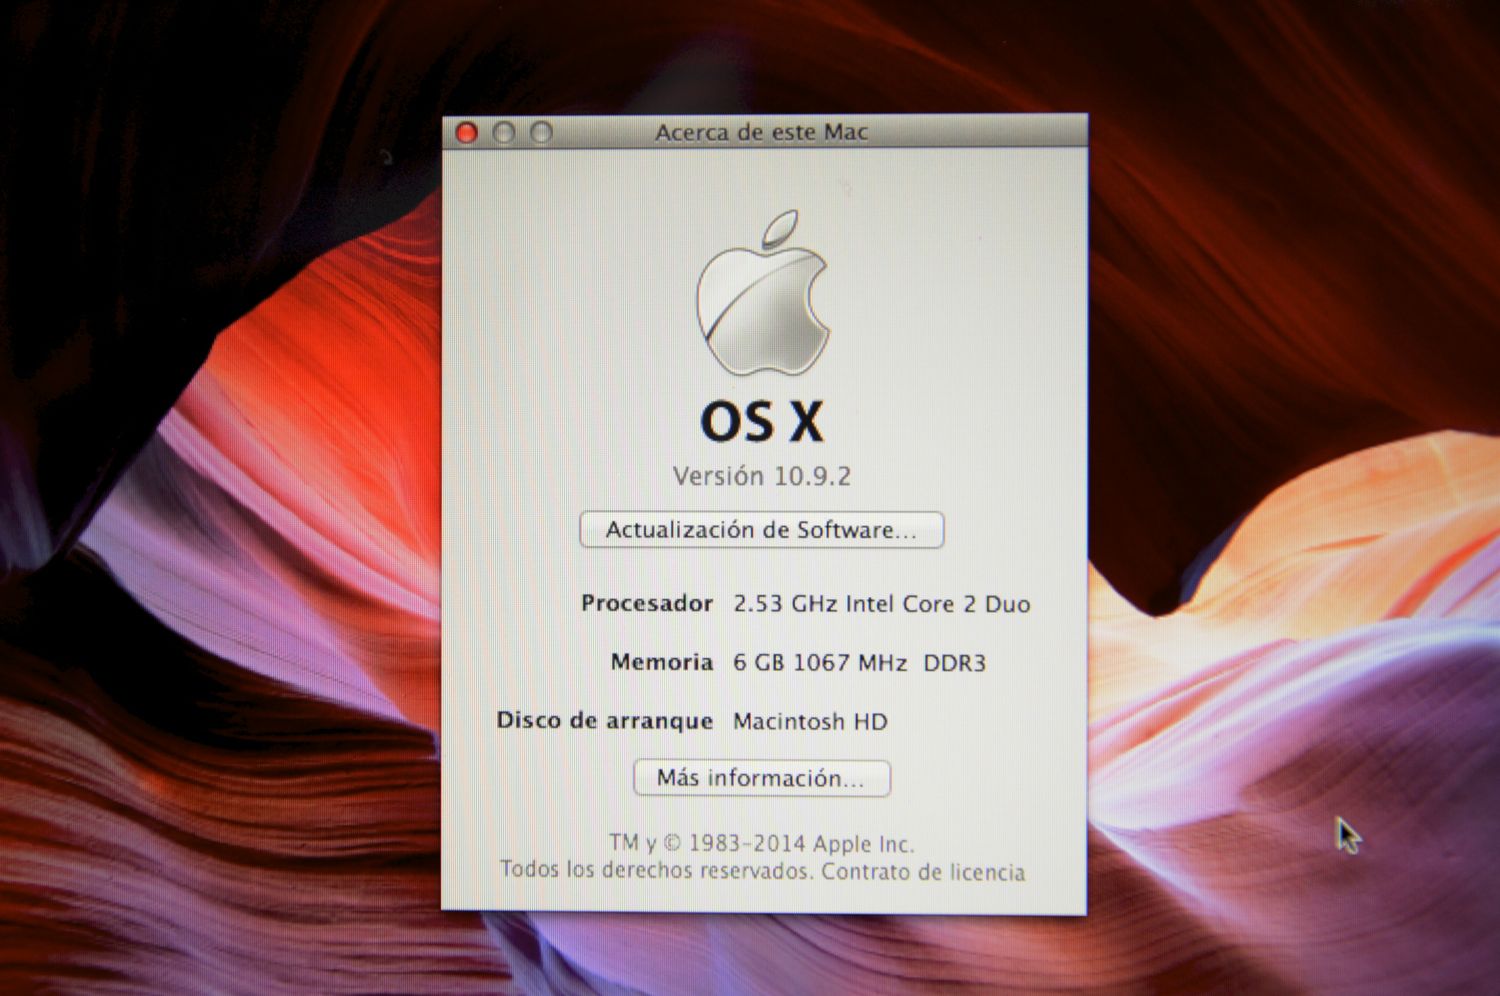Click the Versión 10.9.2 text
This screenshot has height=996, width=1500.
761,476
